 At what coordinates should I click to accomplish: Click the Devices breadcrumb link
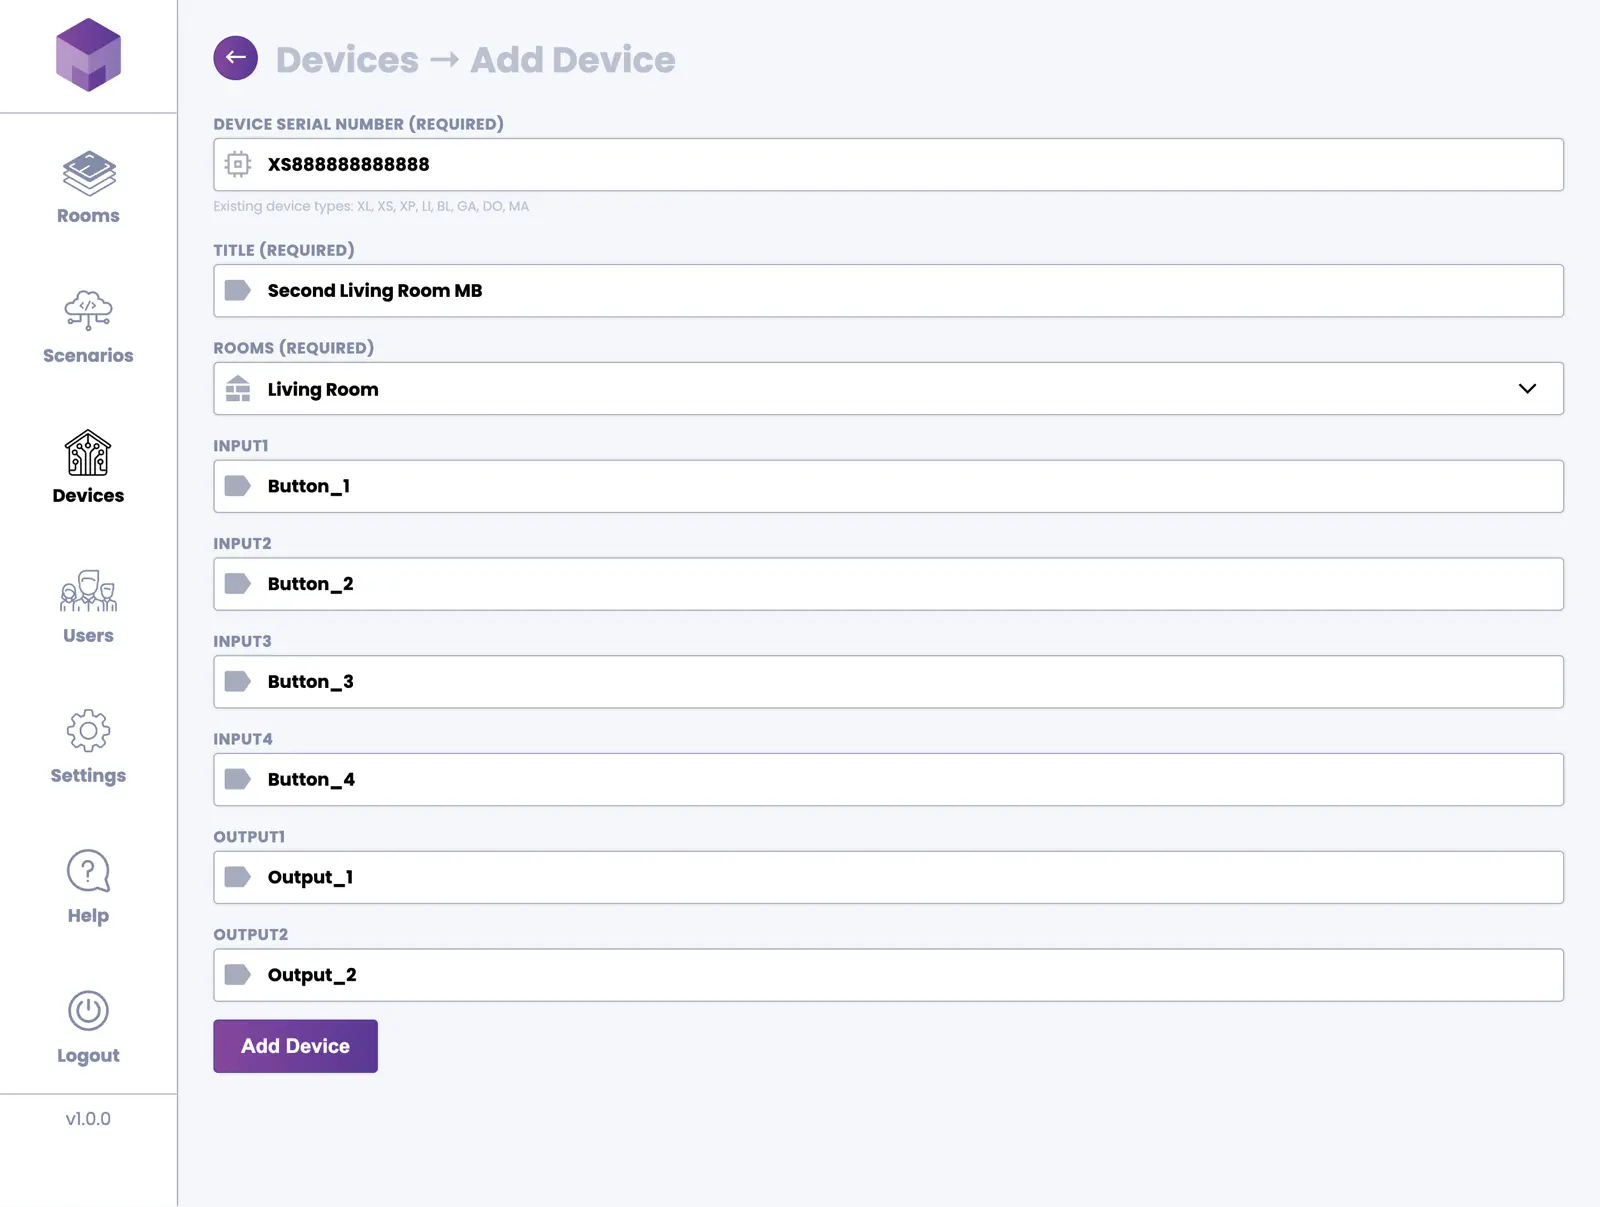[x=347, y=60]
